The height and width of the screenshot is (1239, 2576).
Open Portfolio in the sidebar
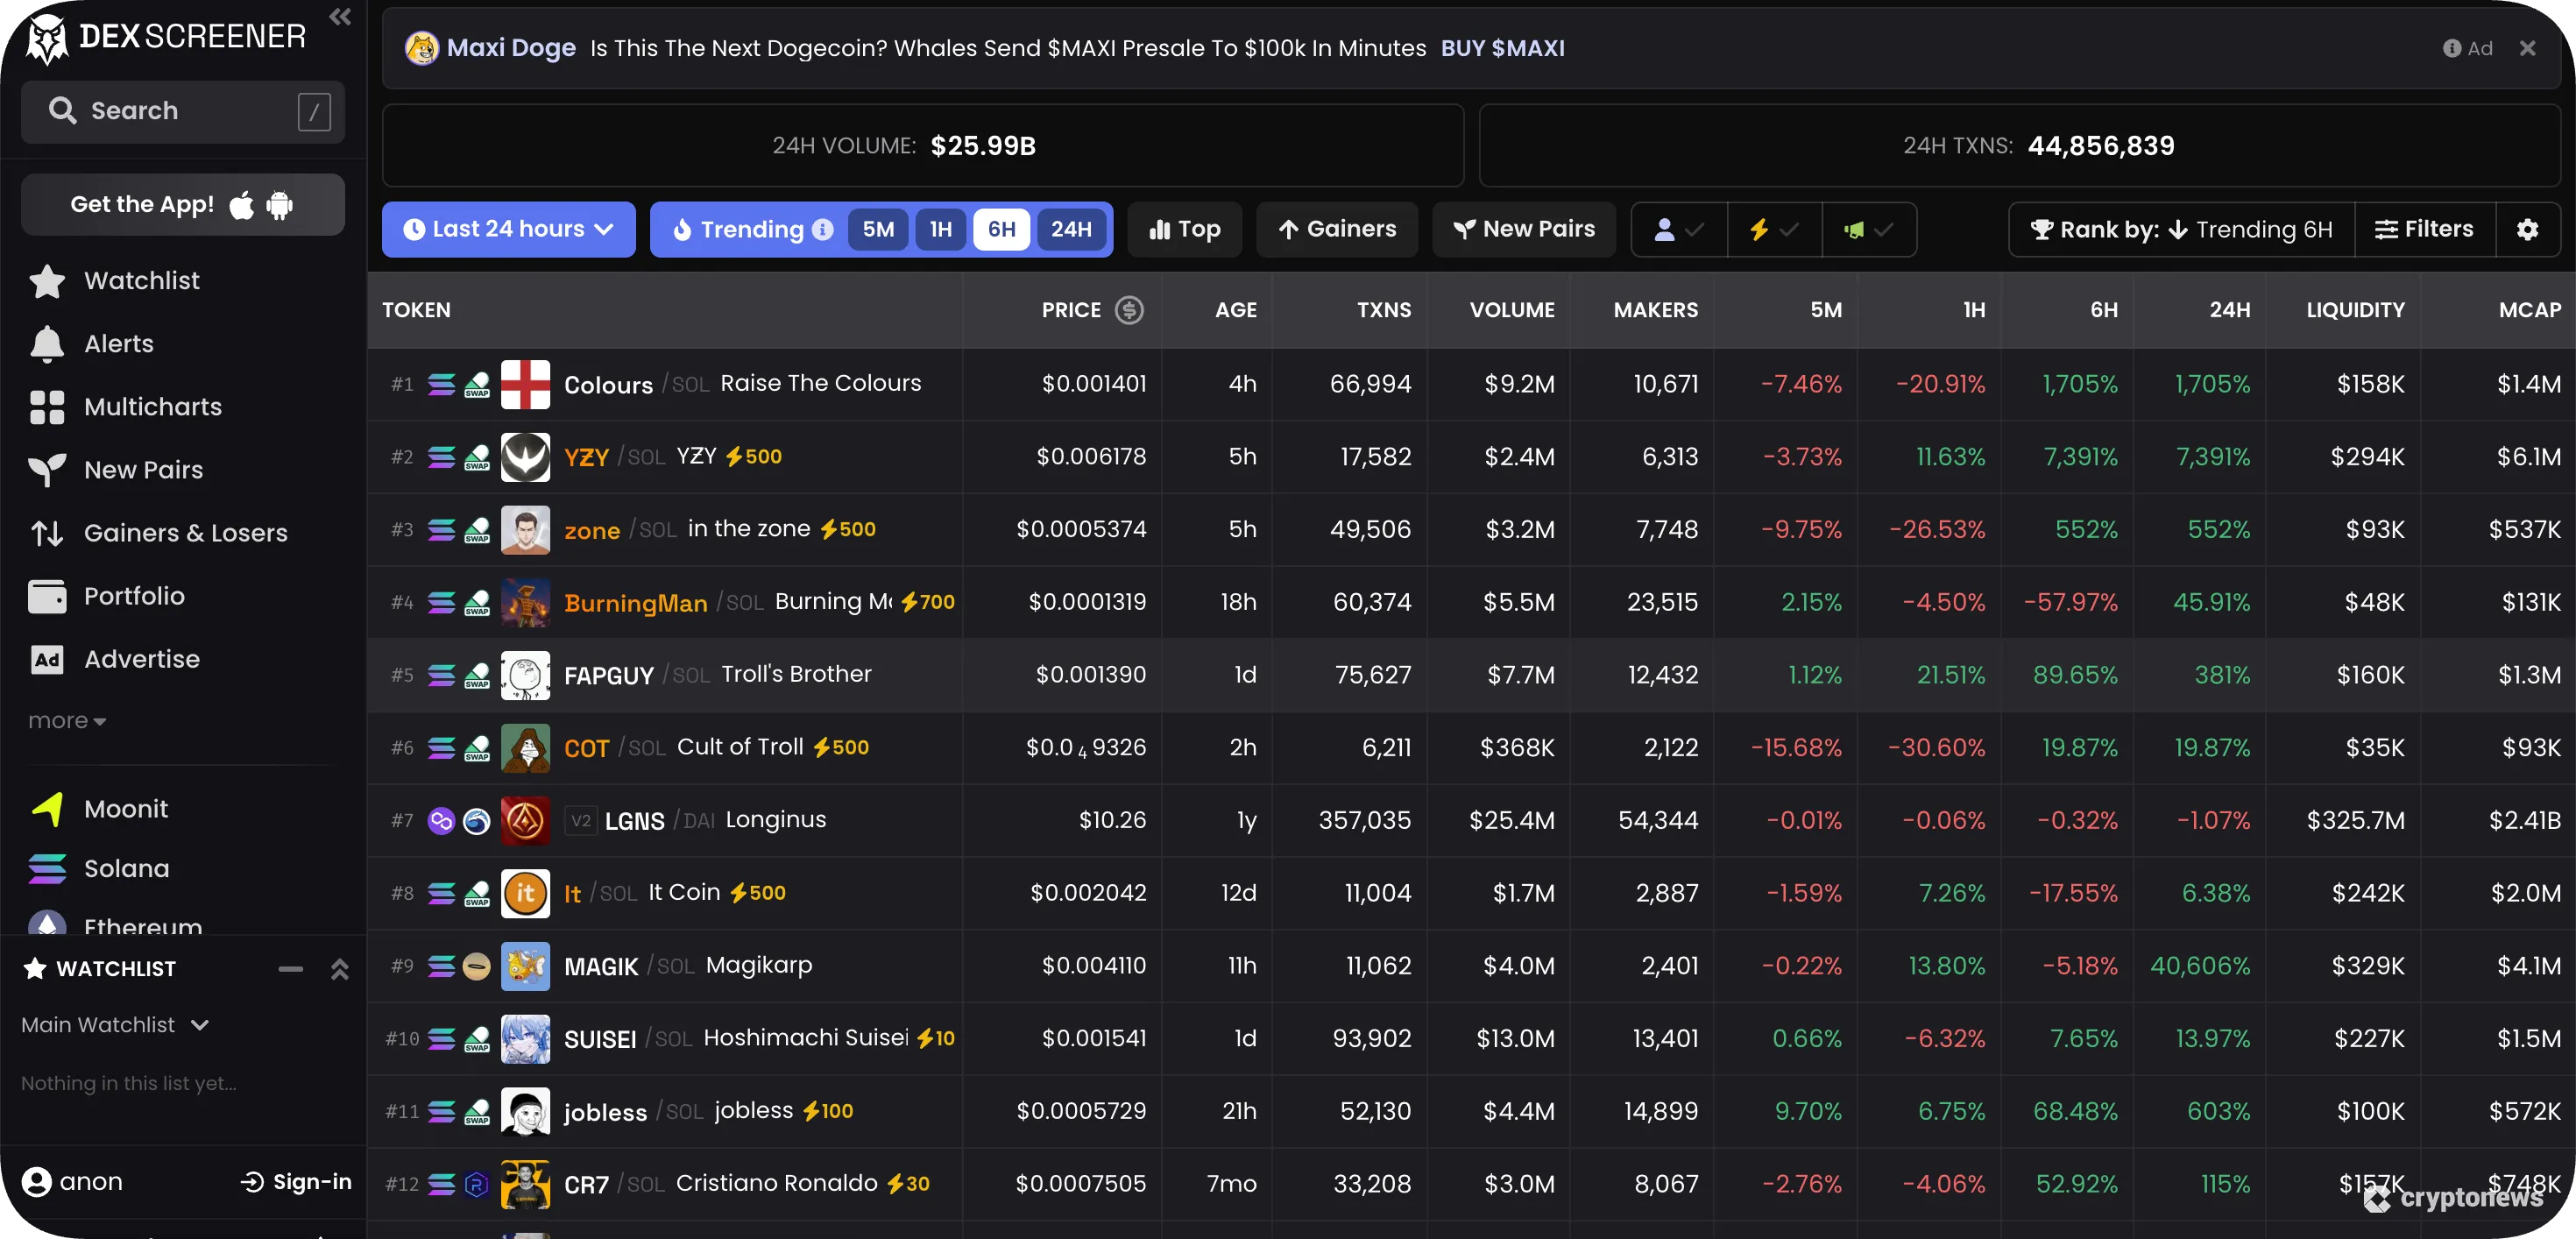point(46,595)
